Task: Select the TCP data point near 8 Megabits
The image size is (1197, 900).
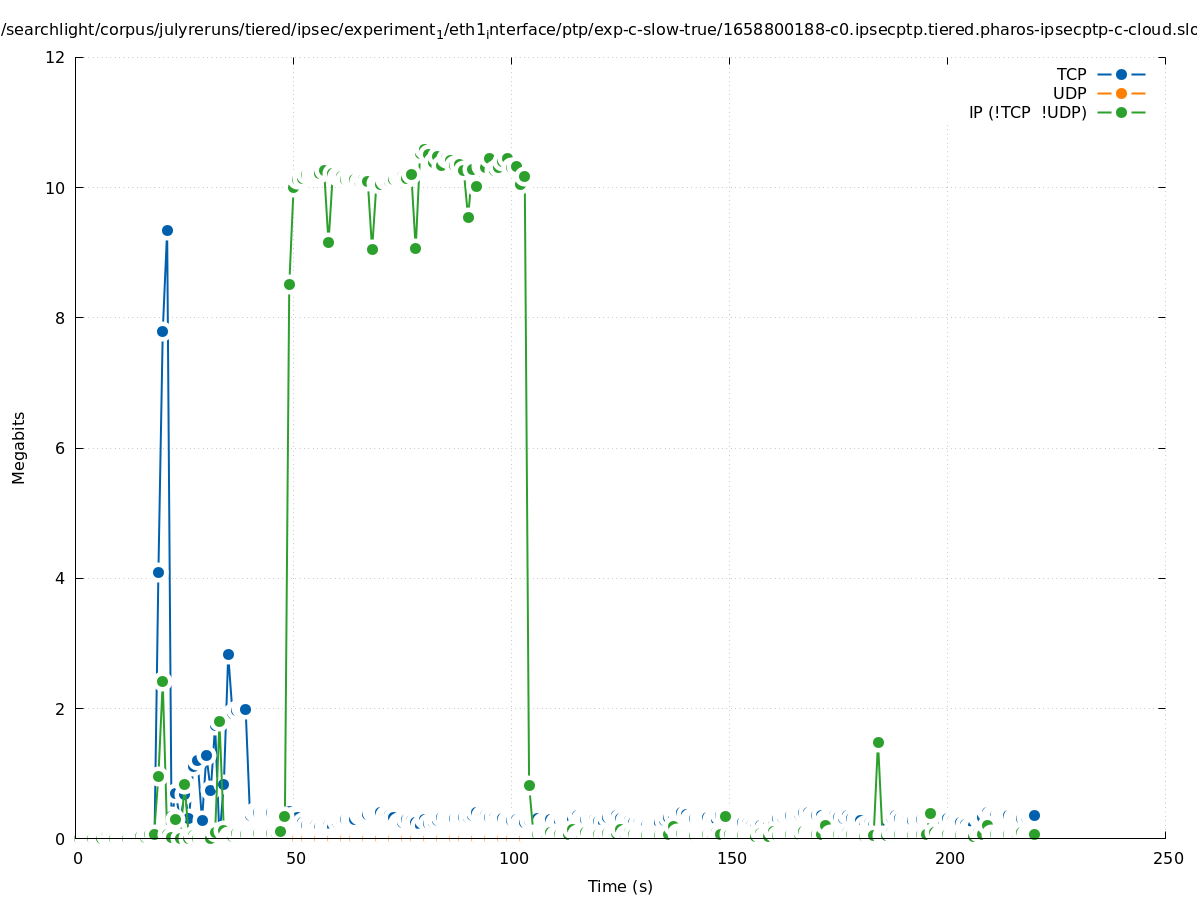Action: (162, 331)
